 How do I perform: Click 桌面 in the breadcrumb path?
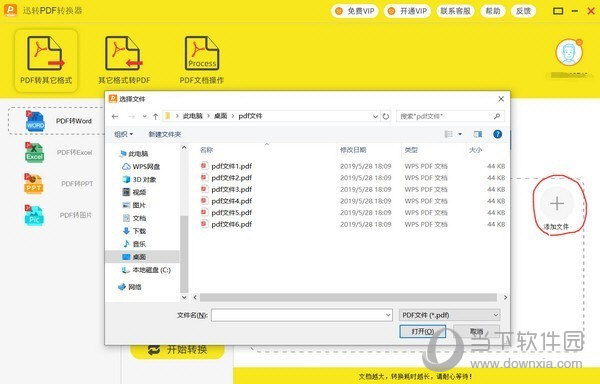pyautogui.click(x=220, y=116)
